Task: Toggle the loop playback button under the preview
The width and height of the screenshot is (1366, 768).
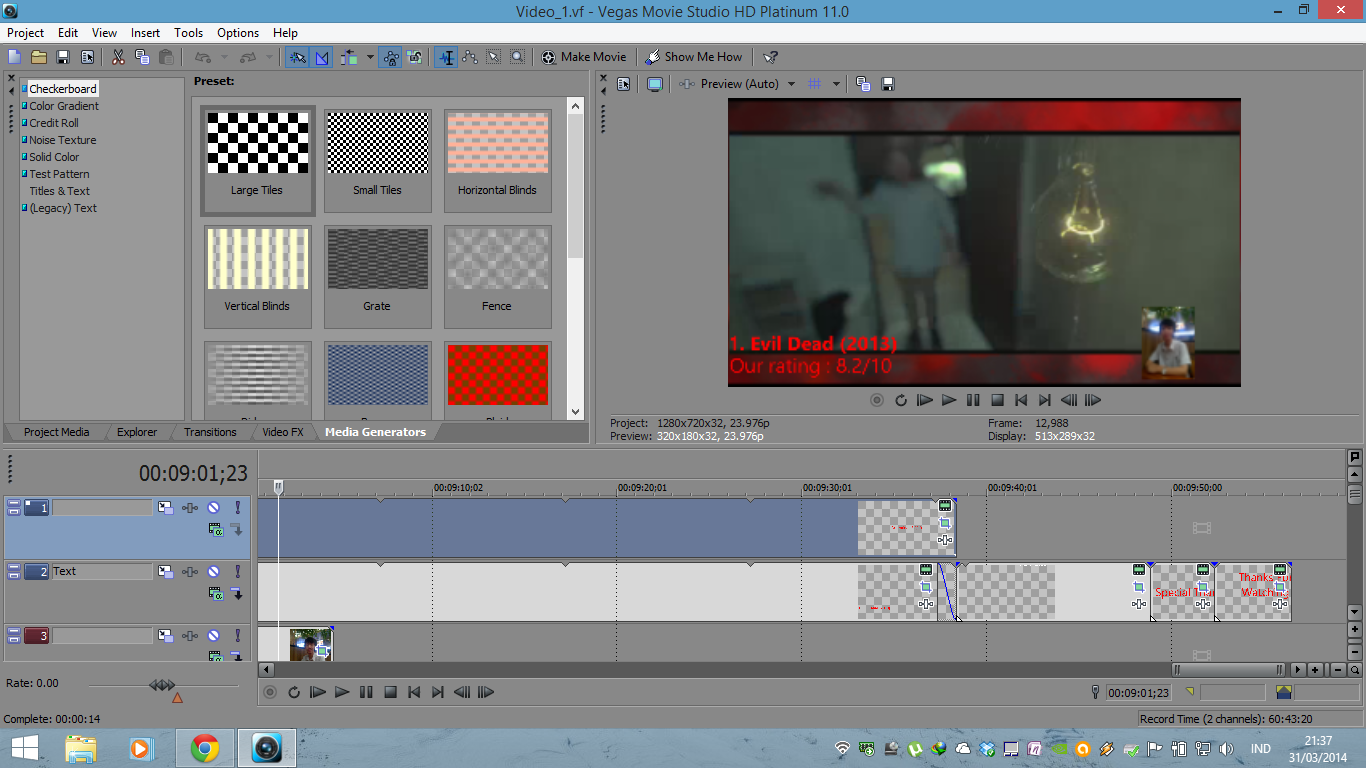Action: coord(901,400)
